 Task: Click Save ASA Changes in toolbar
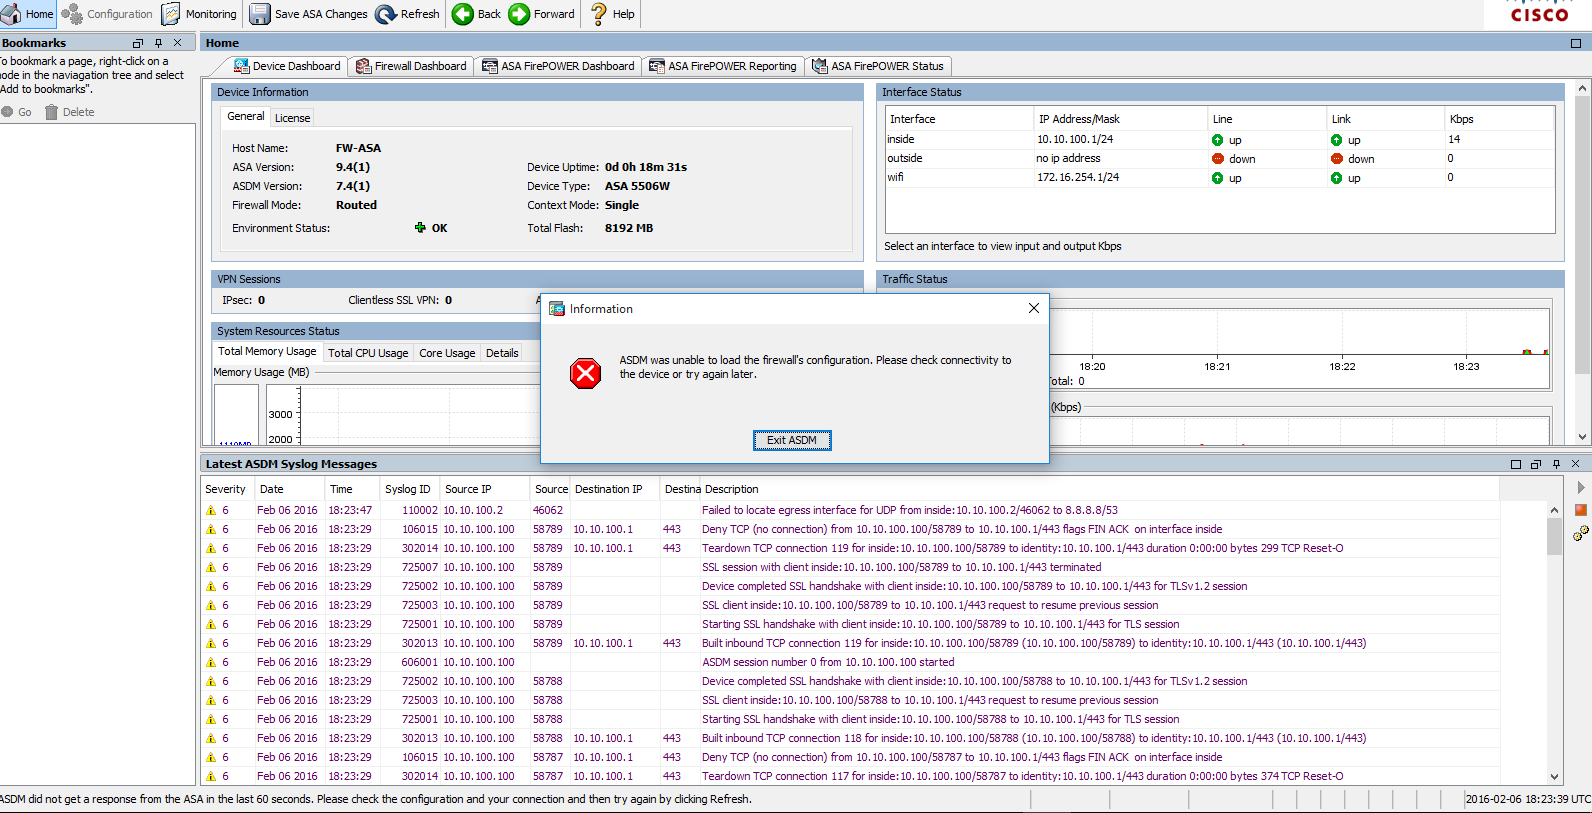[x=309, y=14]
